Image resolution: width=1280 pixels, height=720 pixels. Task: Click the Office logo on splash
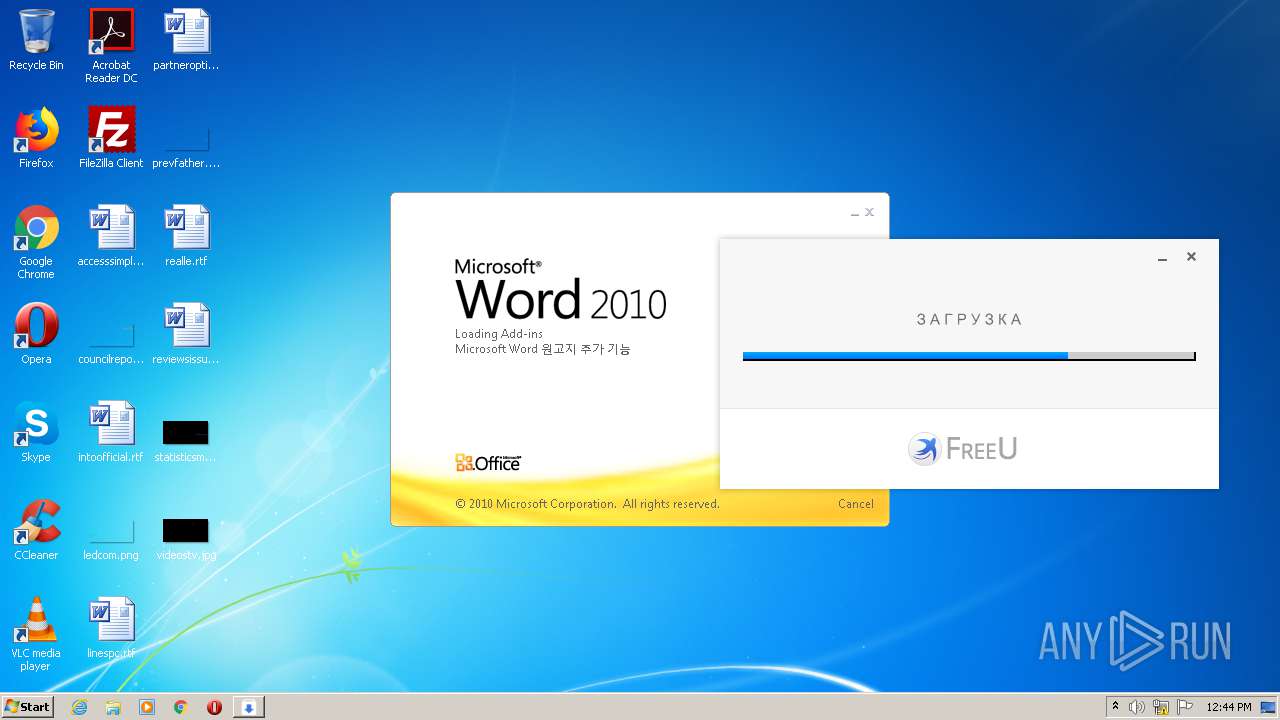coord(488,463)
